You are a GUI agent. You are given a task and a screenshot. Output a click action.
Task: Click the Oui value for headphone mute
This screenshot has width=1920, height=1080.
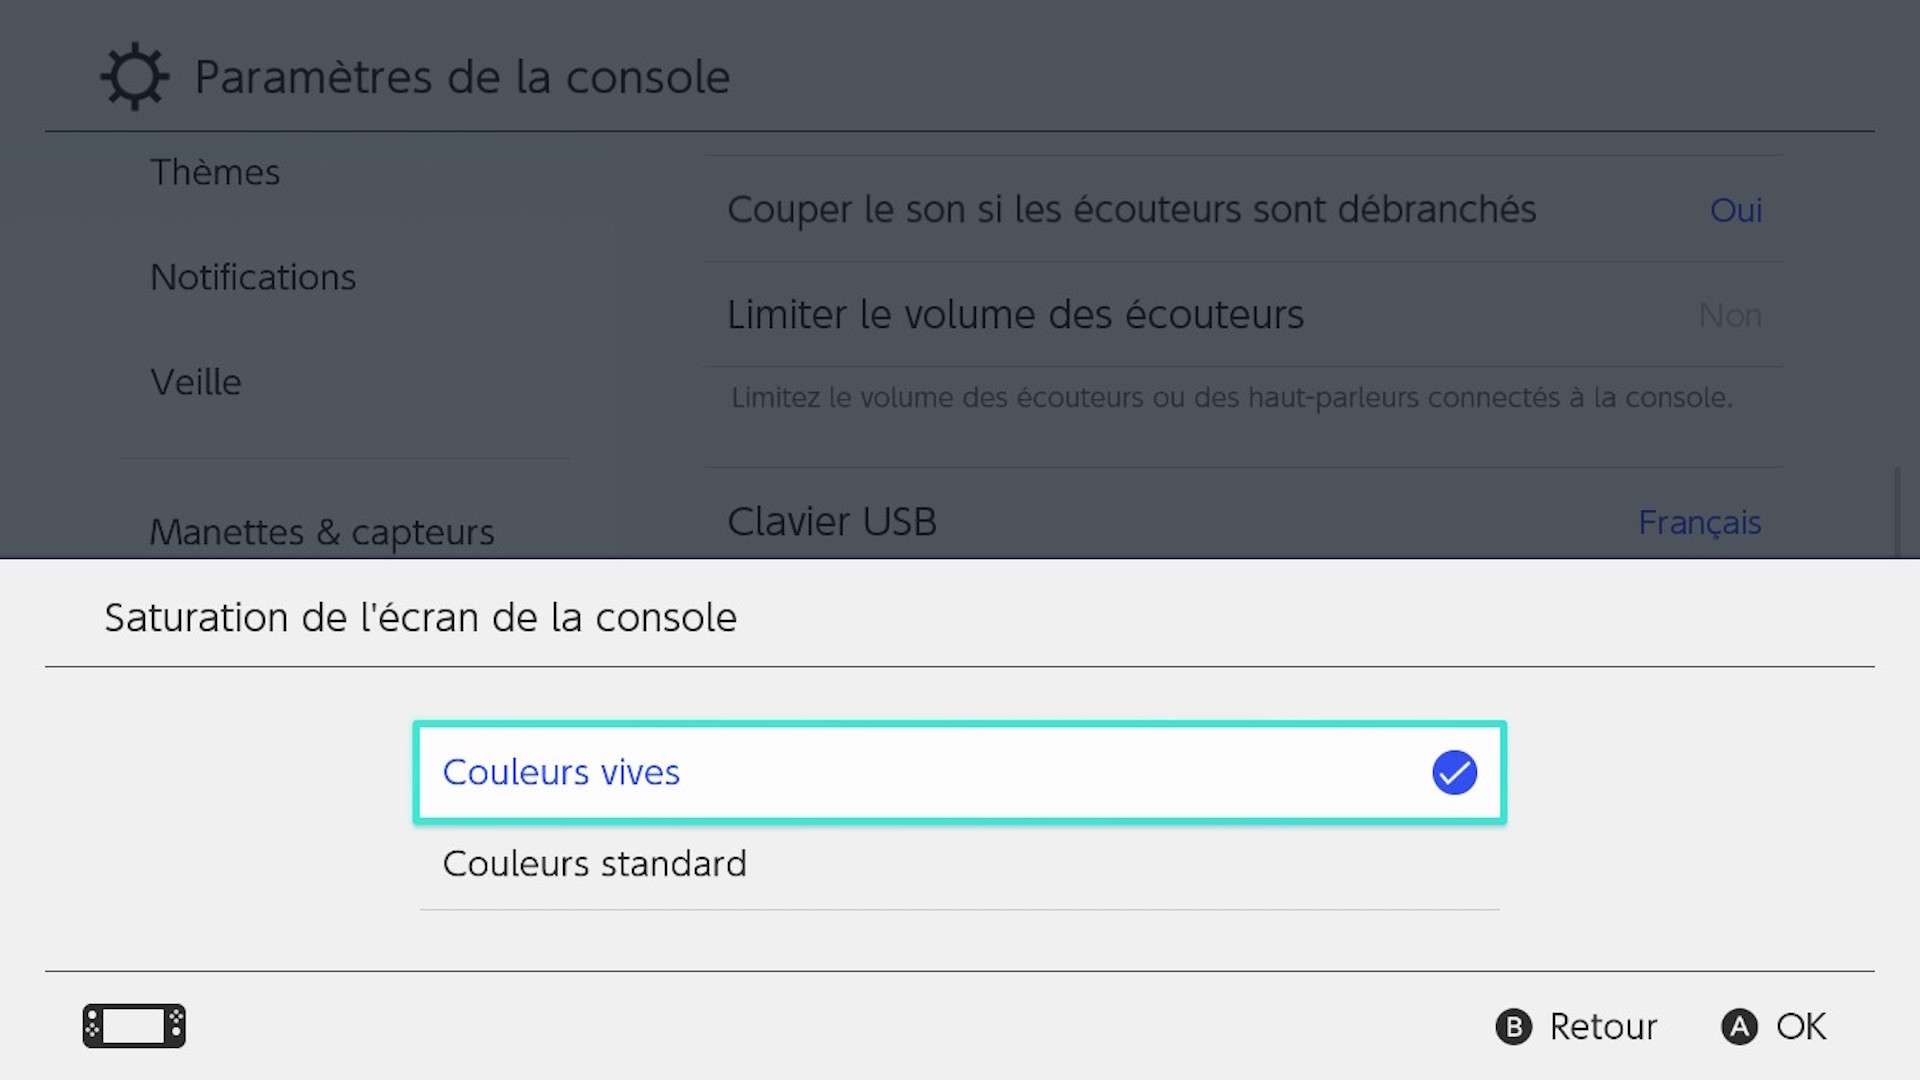[x=1735, y=211]
